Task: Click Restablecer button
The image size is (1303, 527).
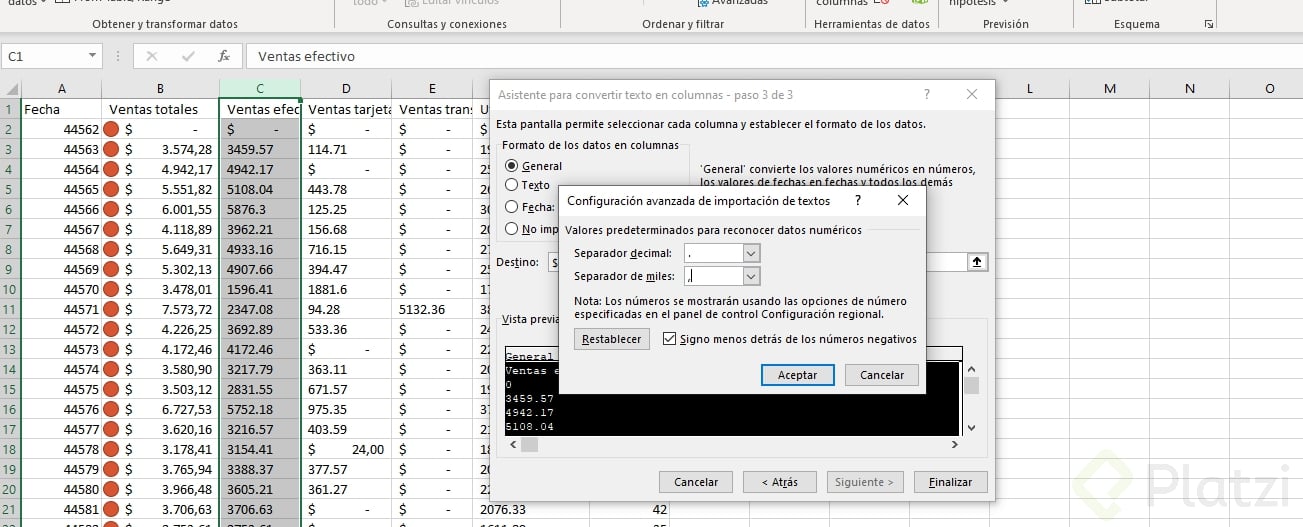Action: pyautogui.click(x=612, y=339)
